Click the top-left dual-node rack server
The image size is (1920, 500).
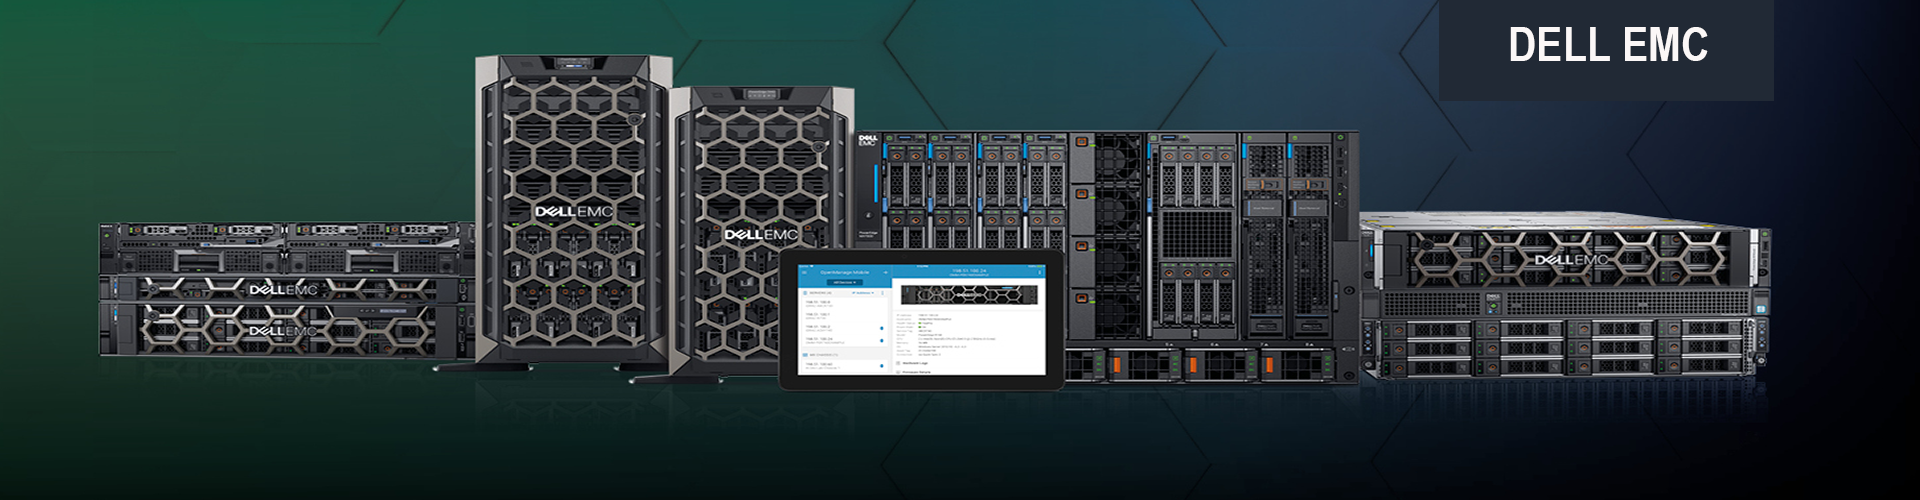(x=285, y=247)
